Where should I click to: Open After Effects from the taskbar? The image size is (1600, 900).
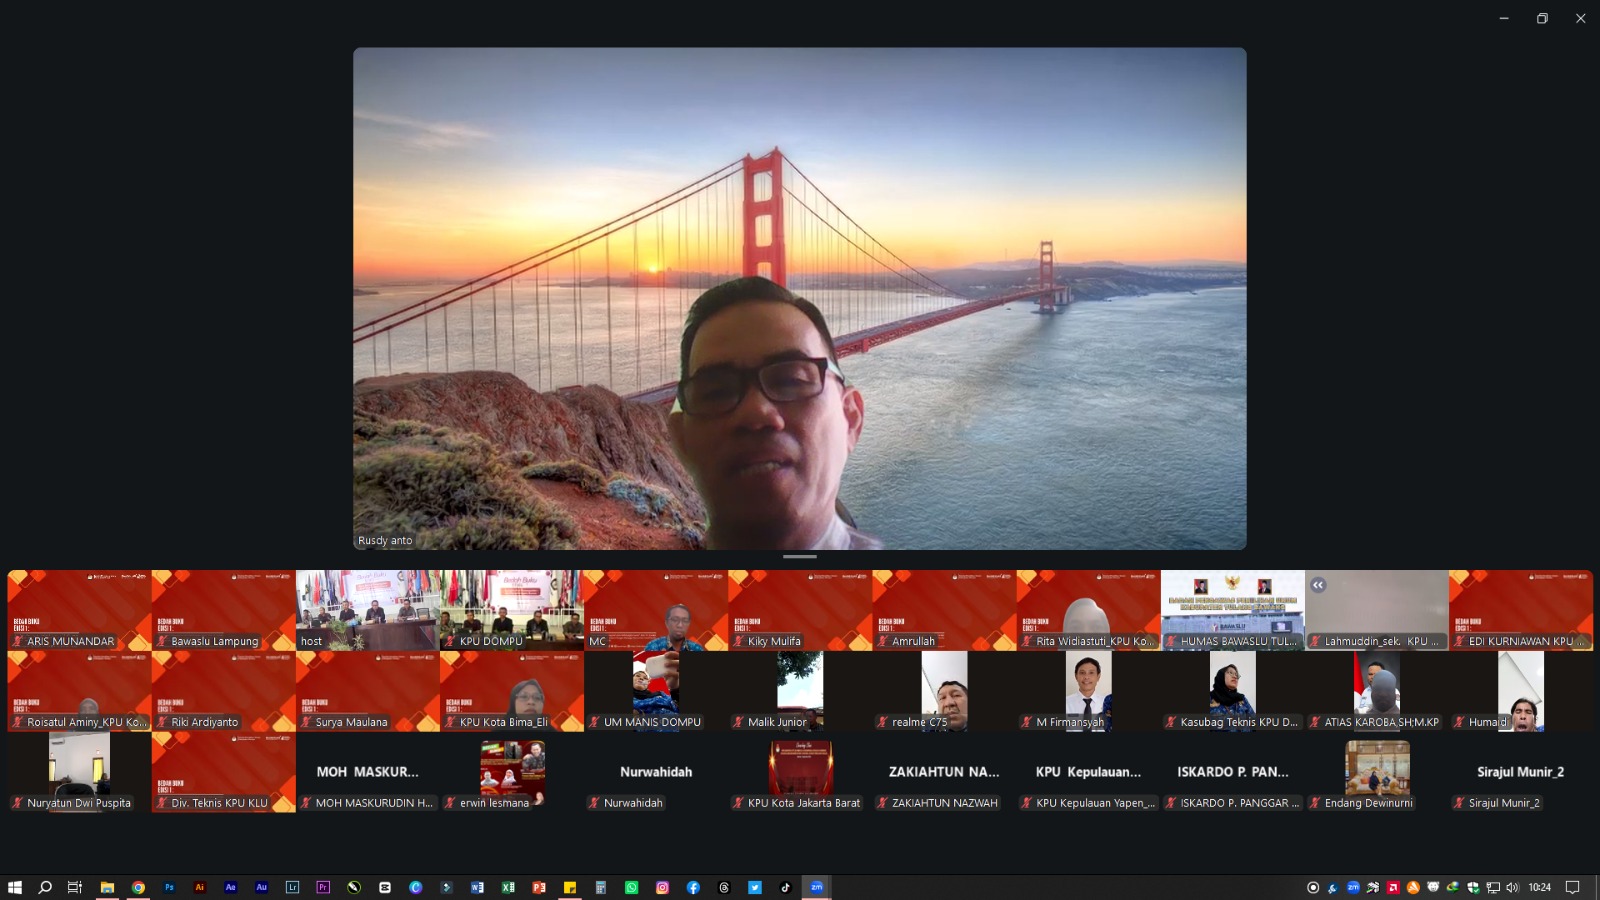click(x=231, y=887)
